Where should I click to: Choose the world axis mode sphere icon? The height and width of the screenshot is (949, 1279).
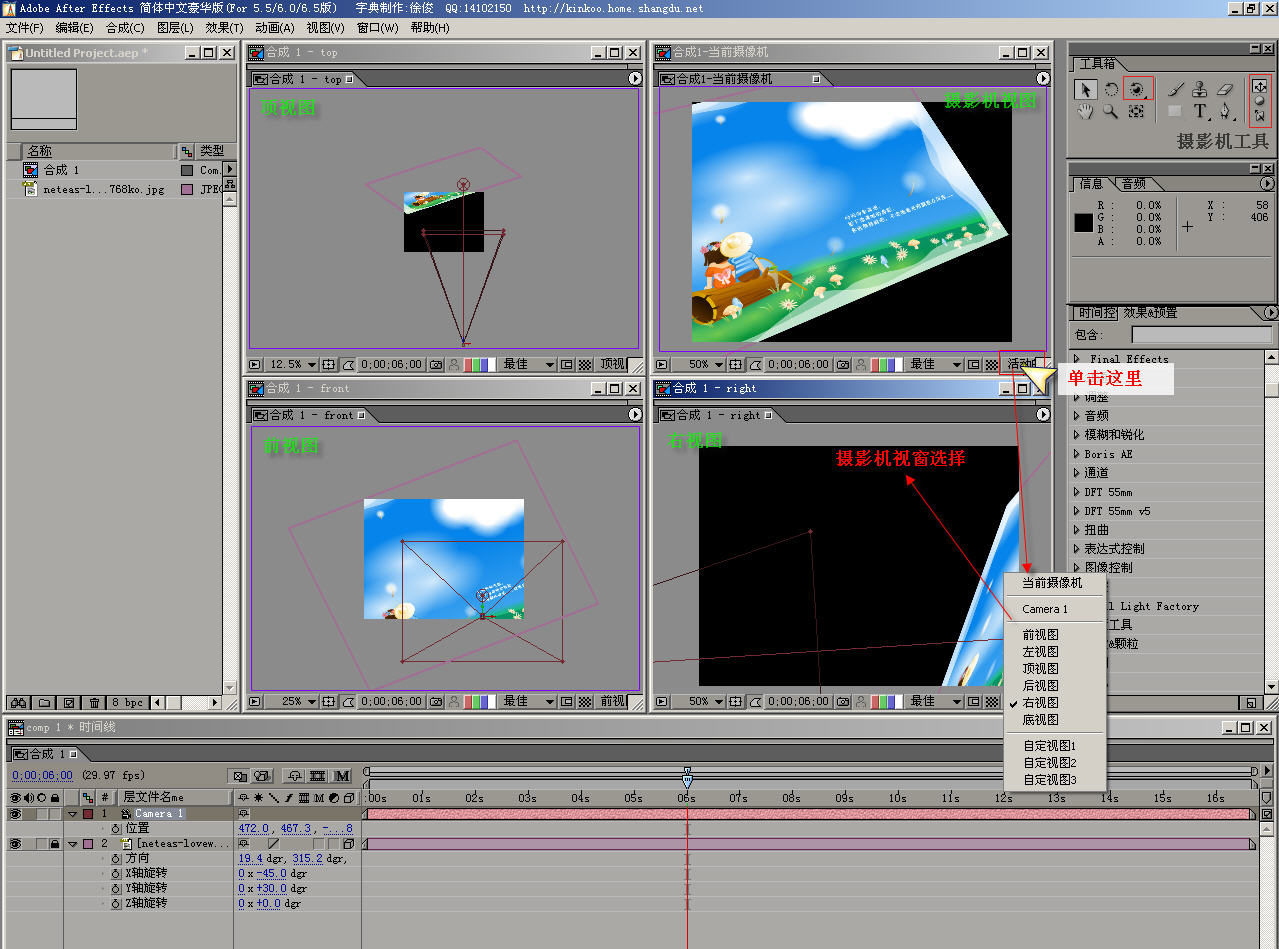point(1259,100)
